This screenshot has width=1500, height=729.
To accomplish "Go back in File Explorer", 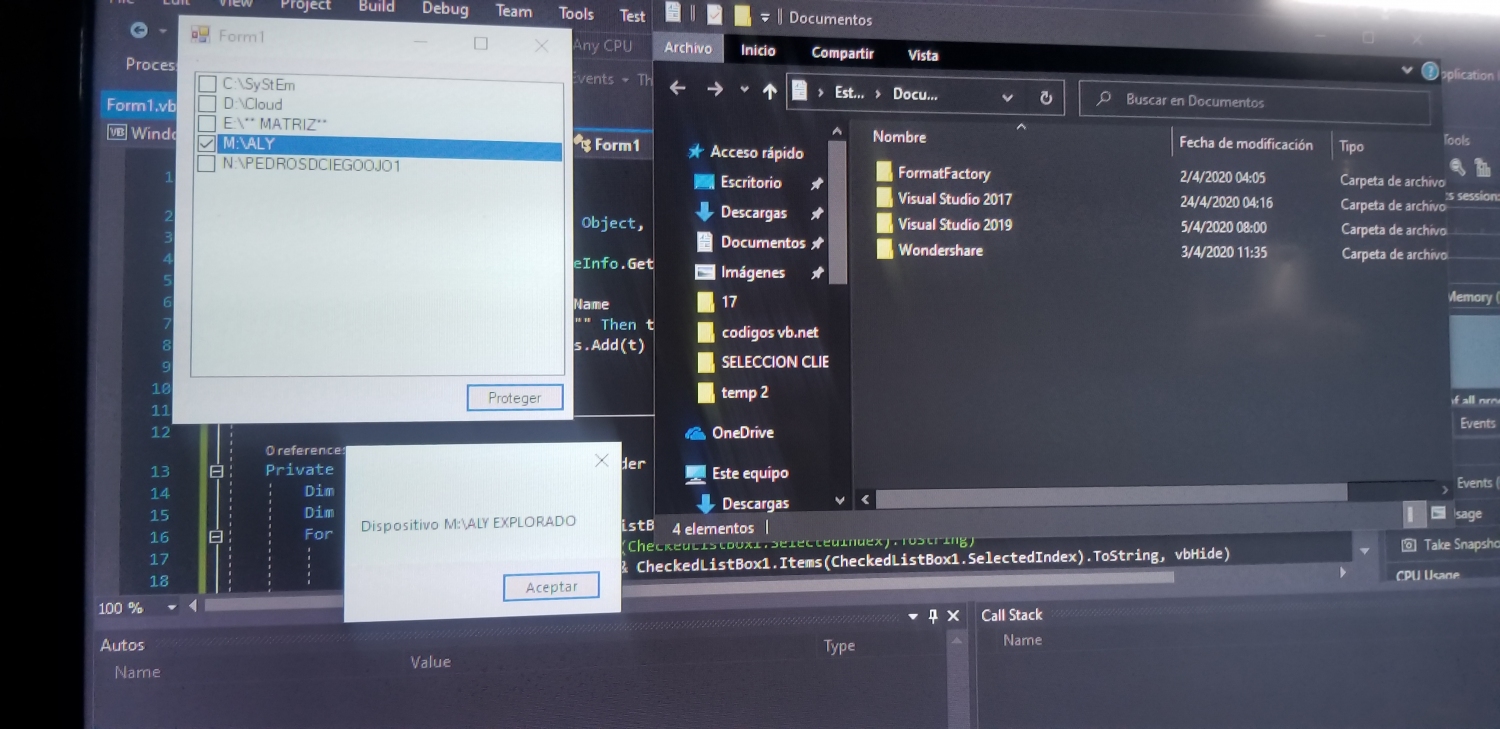I will 677,88.
